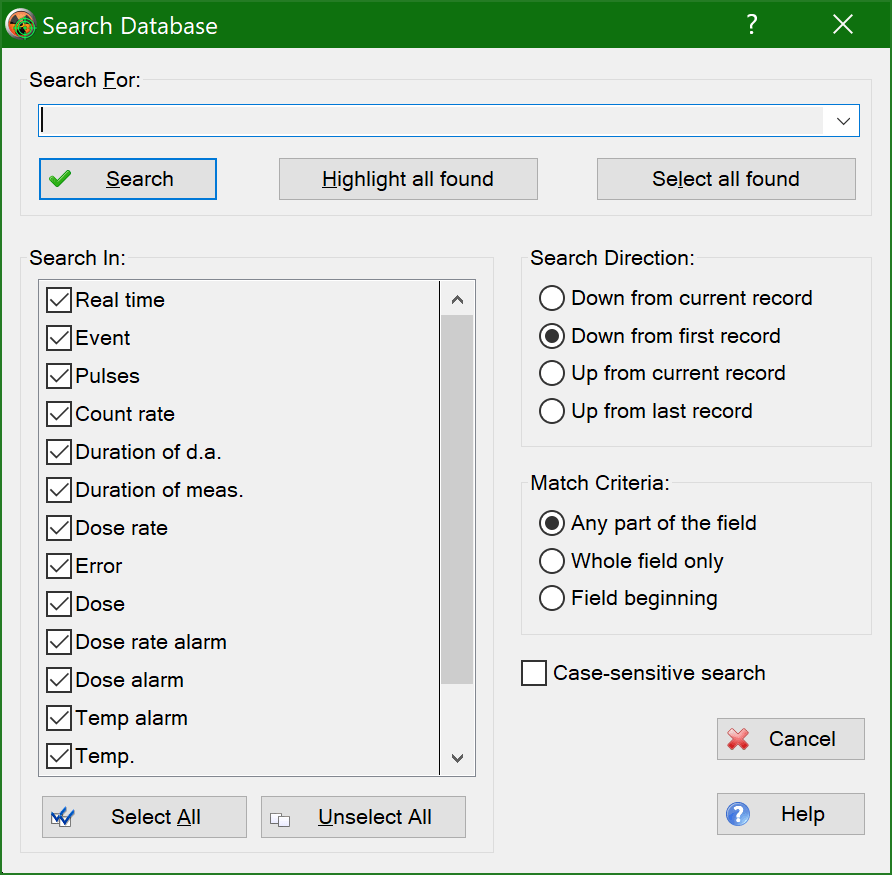The width and height of the screenshot is (892, 875).
Task: Click Highlight all found button
Action: point(408,179)
